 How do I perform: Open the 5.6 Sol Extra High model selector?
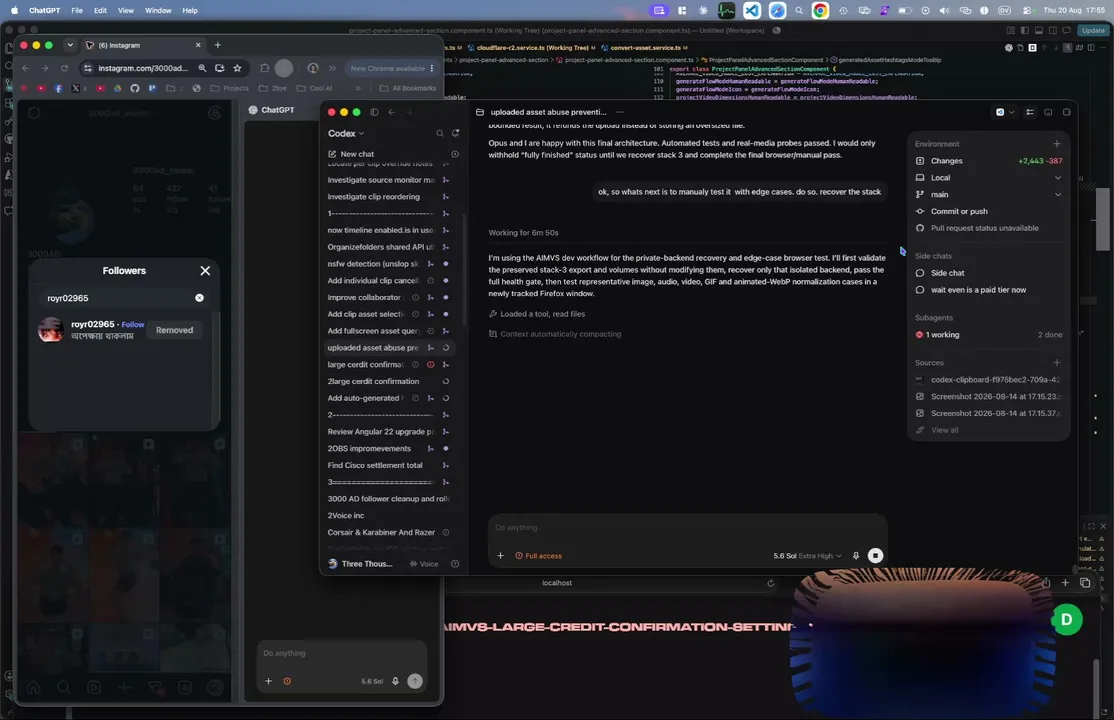click(x=807, y=556)
